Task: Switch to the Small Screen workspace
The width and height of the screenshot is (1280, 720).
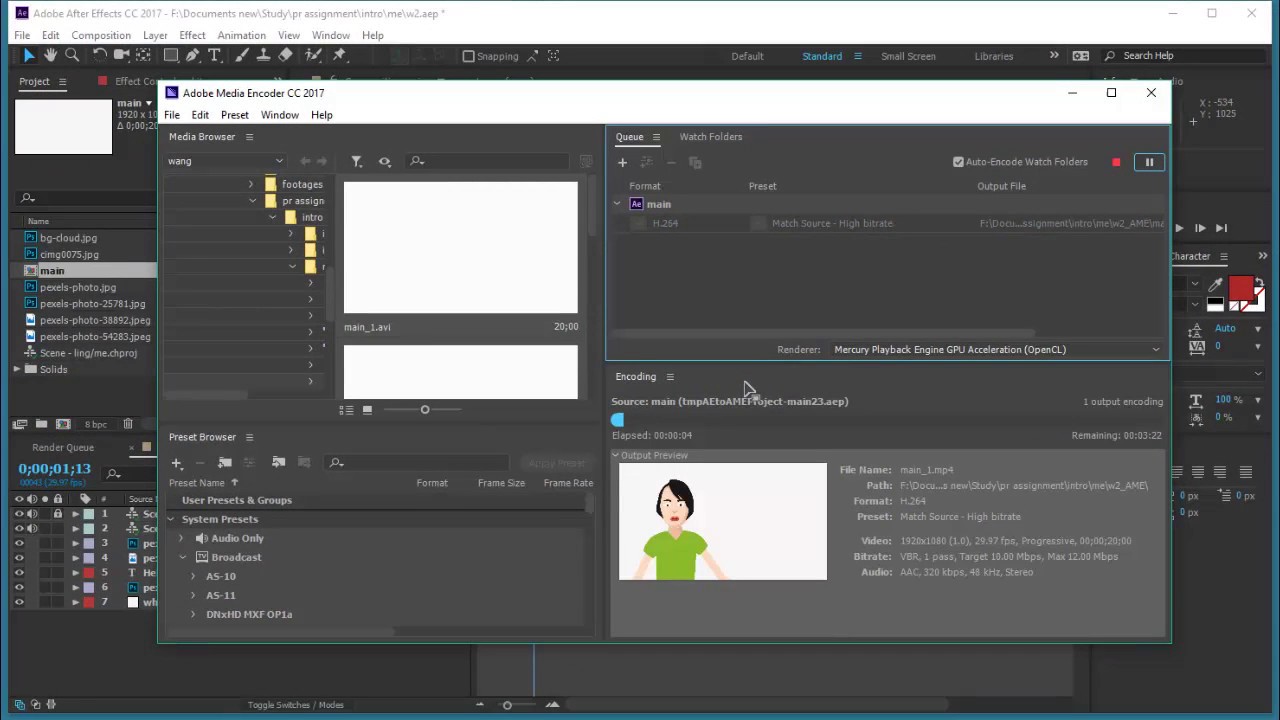Action: (908, 56)
